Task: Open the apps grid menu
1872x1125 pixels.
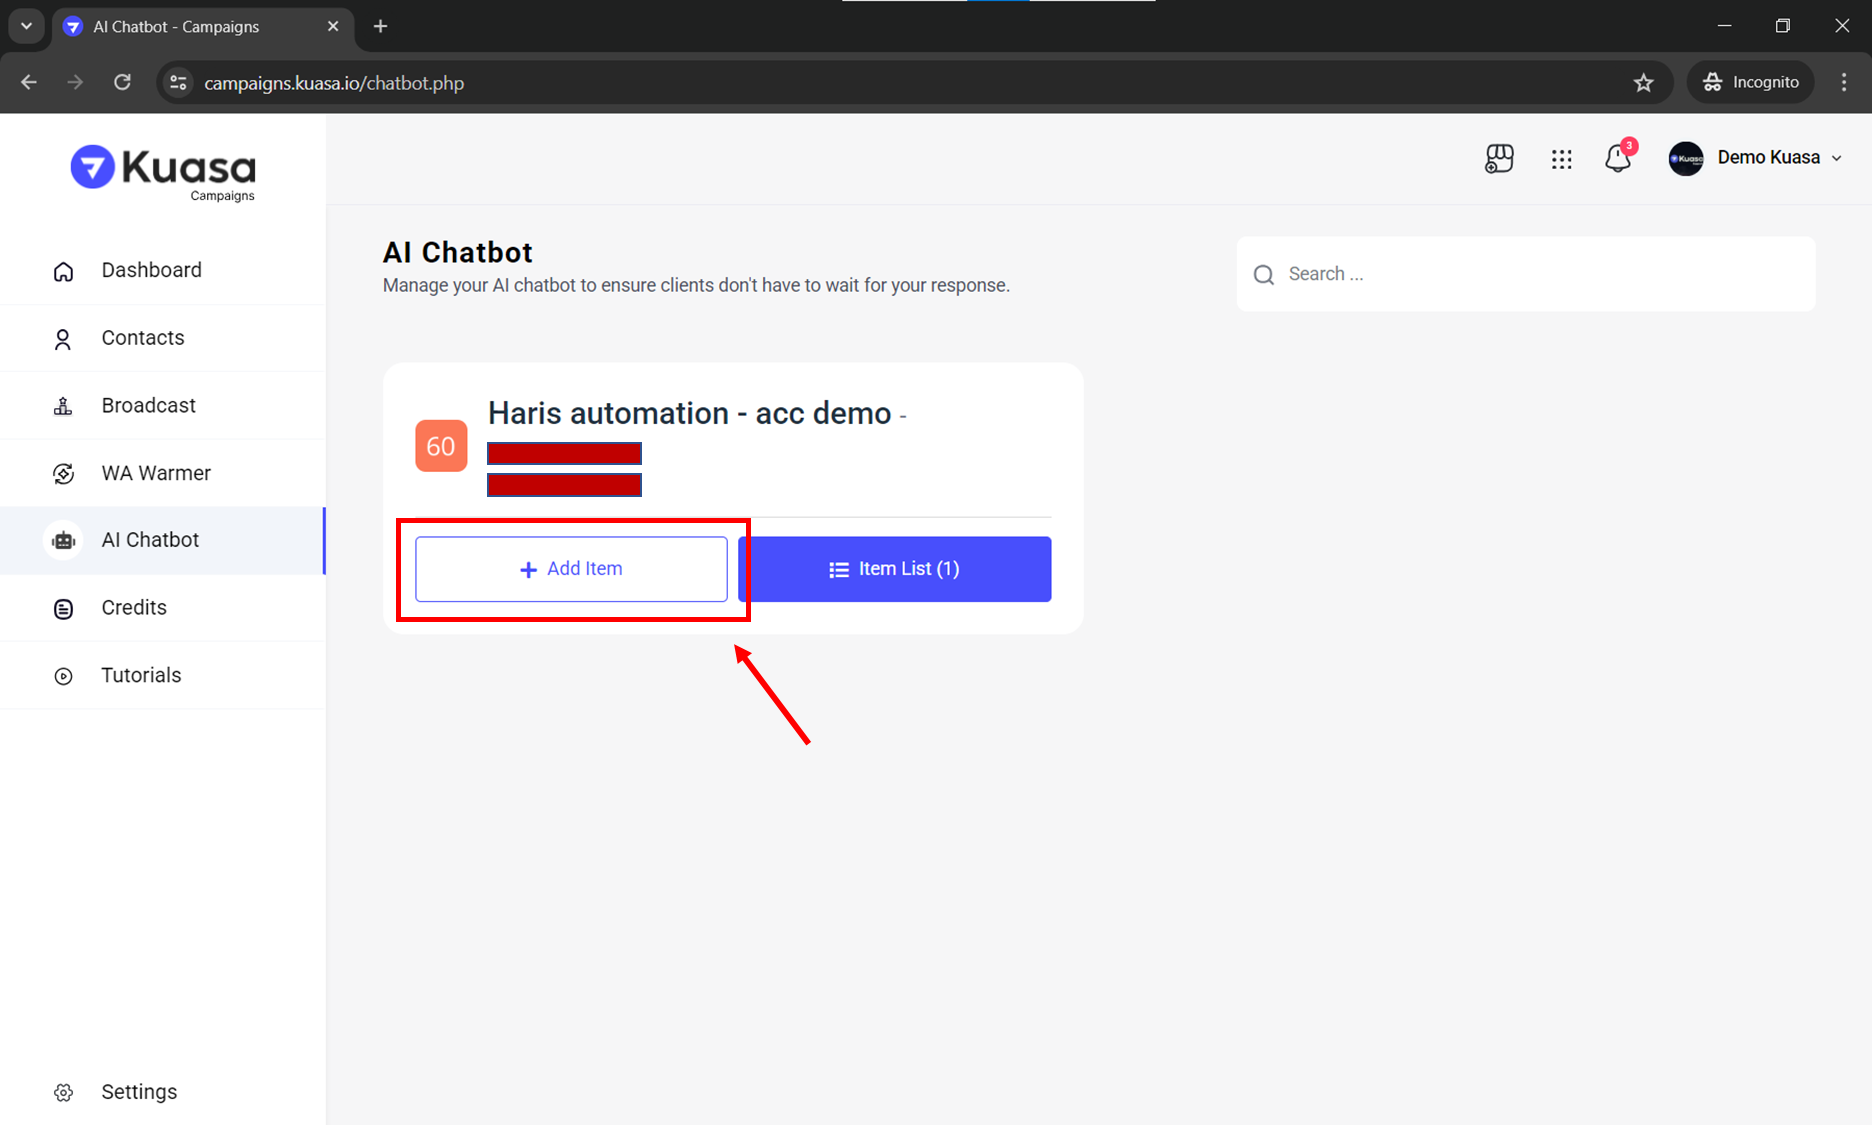Action: 1561,158
